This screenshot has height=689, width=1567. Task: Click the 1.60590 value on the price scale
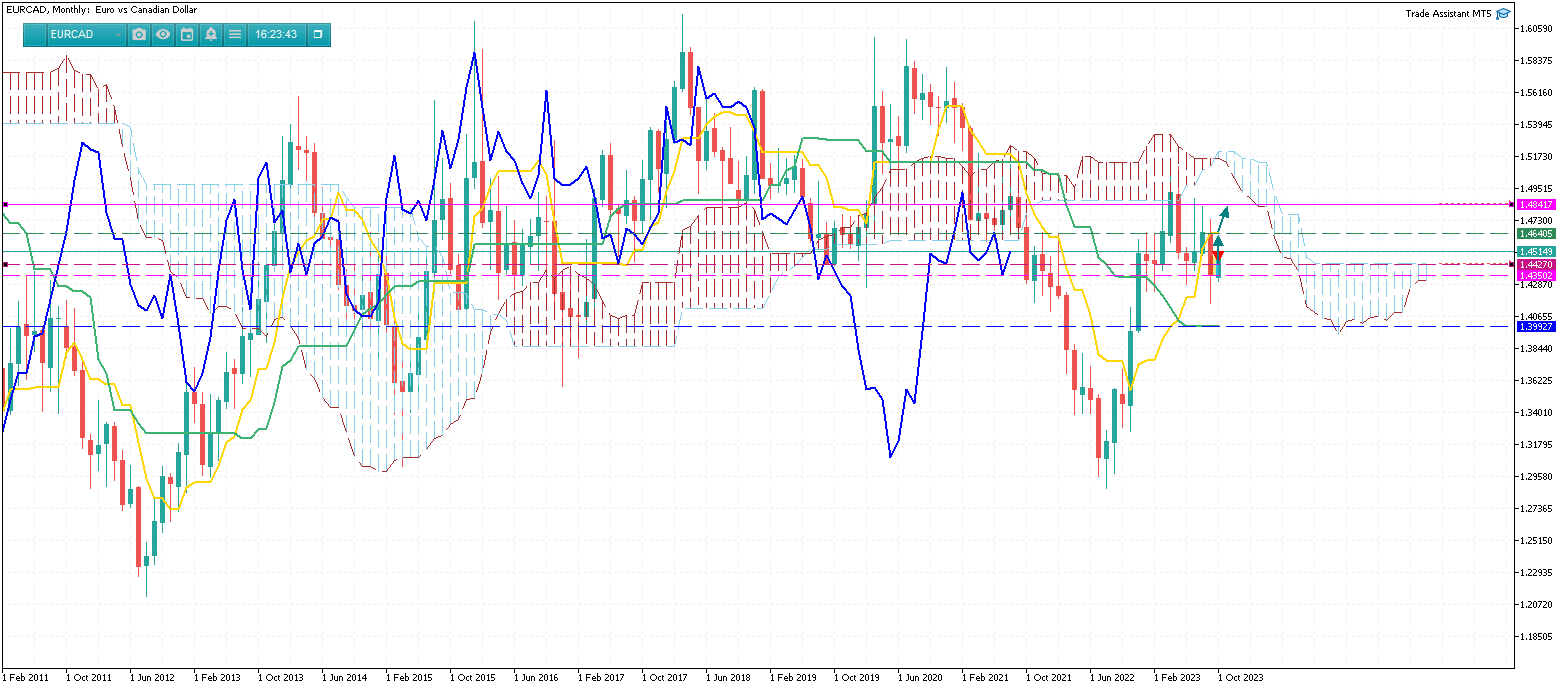(1537, 28)
